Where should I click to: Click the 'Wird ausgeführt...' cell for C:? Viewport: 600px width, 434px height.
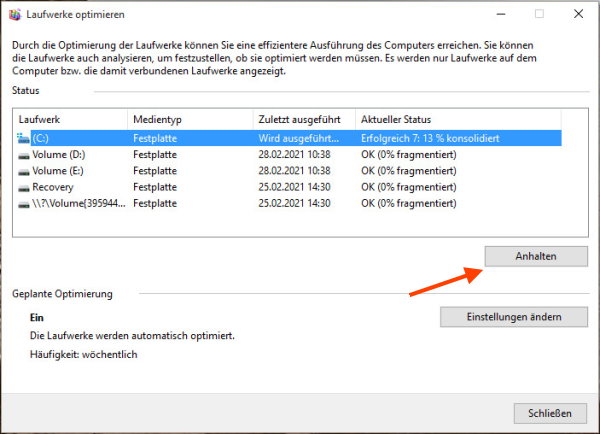298,139
